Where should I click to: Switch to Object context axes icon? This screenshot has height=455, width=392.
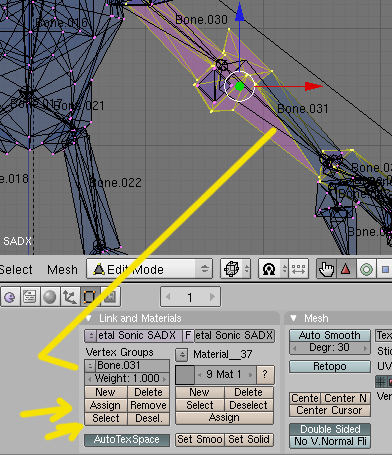70,297
